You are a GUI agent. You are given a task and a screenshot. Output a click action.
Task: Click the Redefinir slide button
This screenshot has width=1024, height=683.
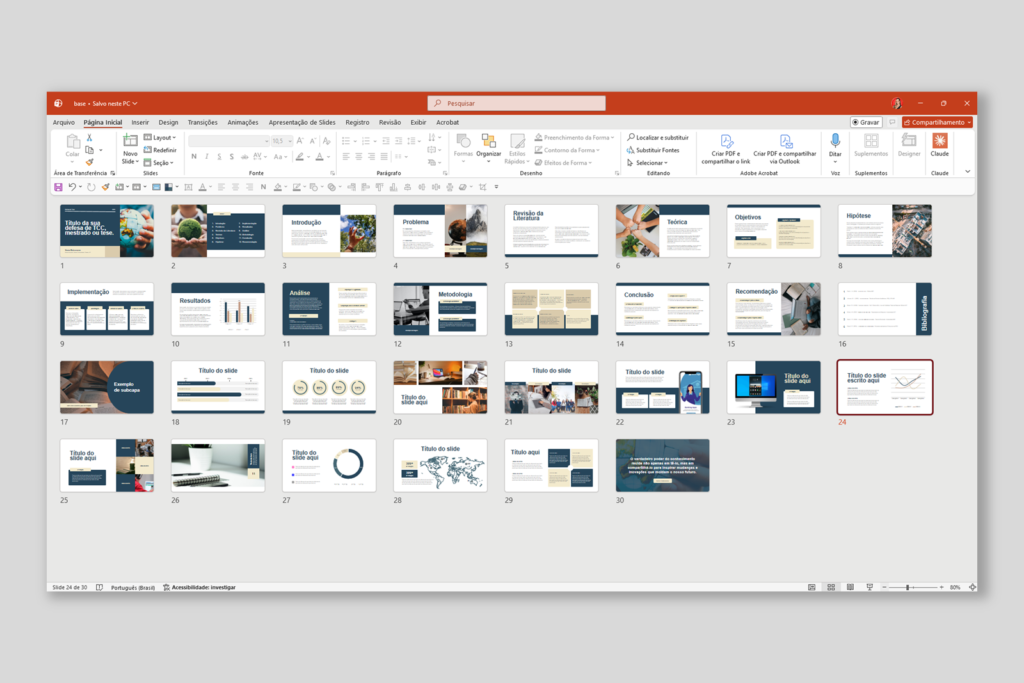160,150
